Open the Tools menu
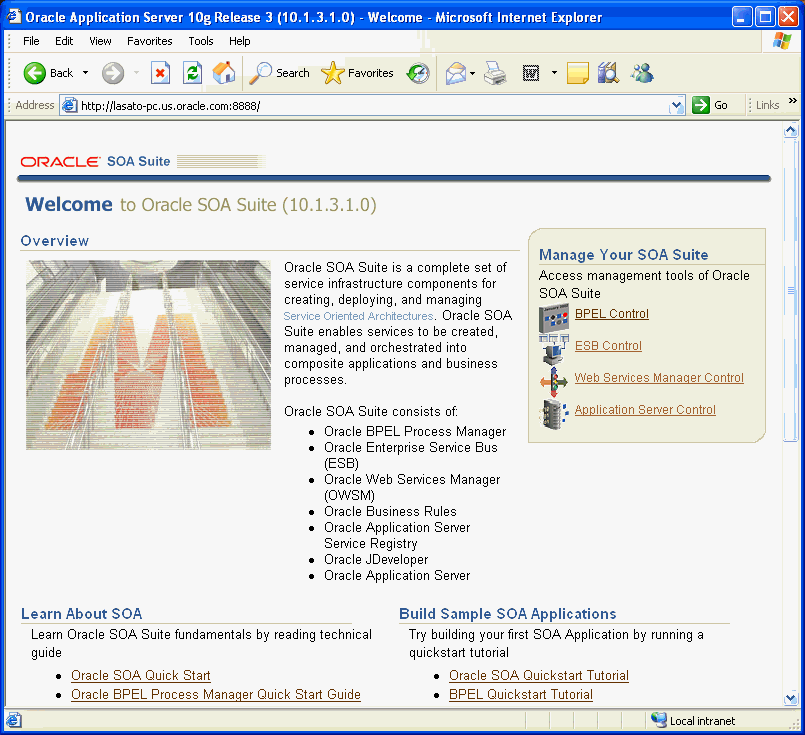 (201, 41)
